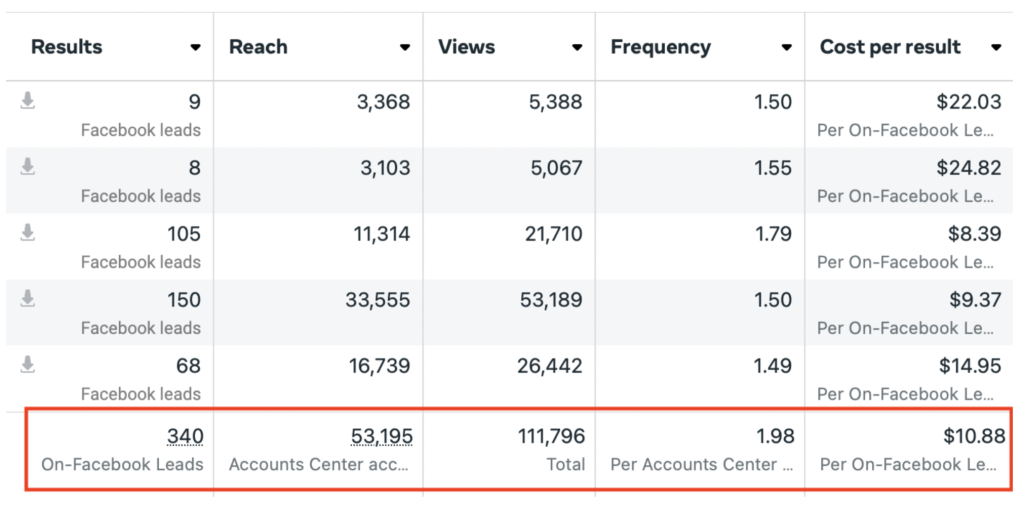
Task: Select the Reach column header text
Action: pos(258,47)
